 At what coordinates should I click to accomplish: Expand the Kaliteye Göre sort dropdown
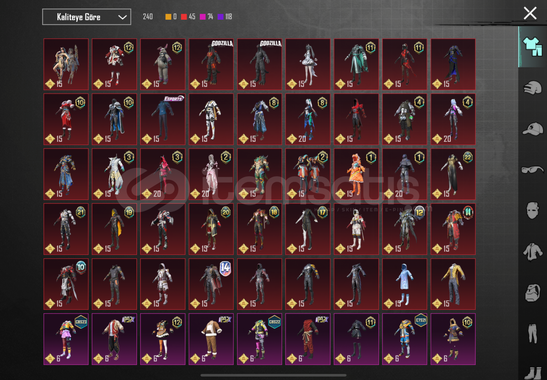click(87, 17)
